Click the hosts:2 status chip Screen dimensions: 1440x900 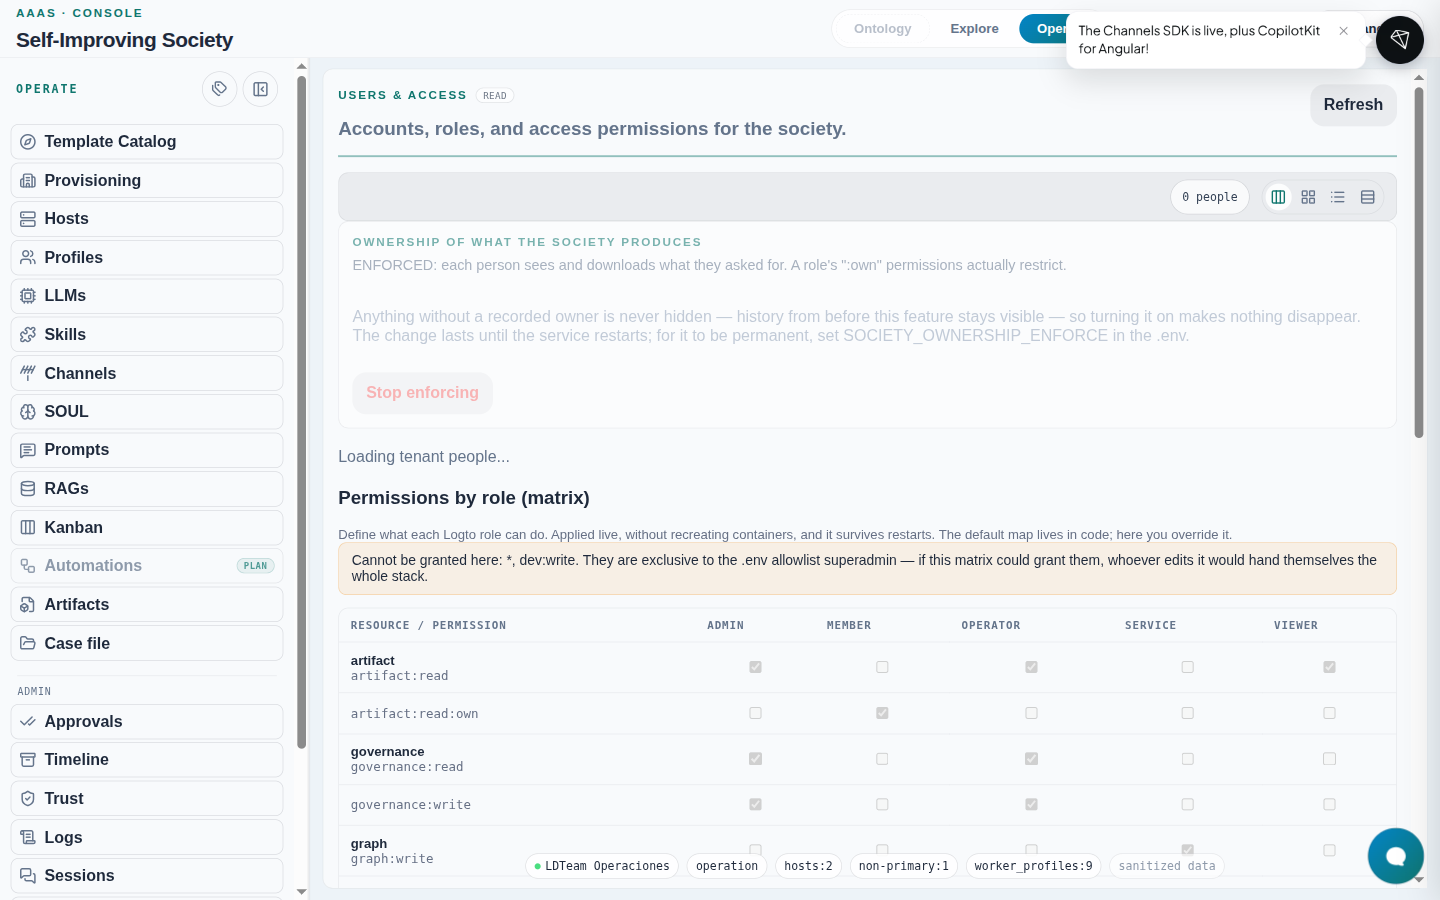[x=808, y=866]
